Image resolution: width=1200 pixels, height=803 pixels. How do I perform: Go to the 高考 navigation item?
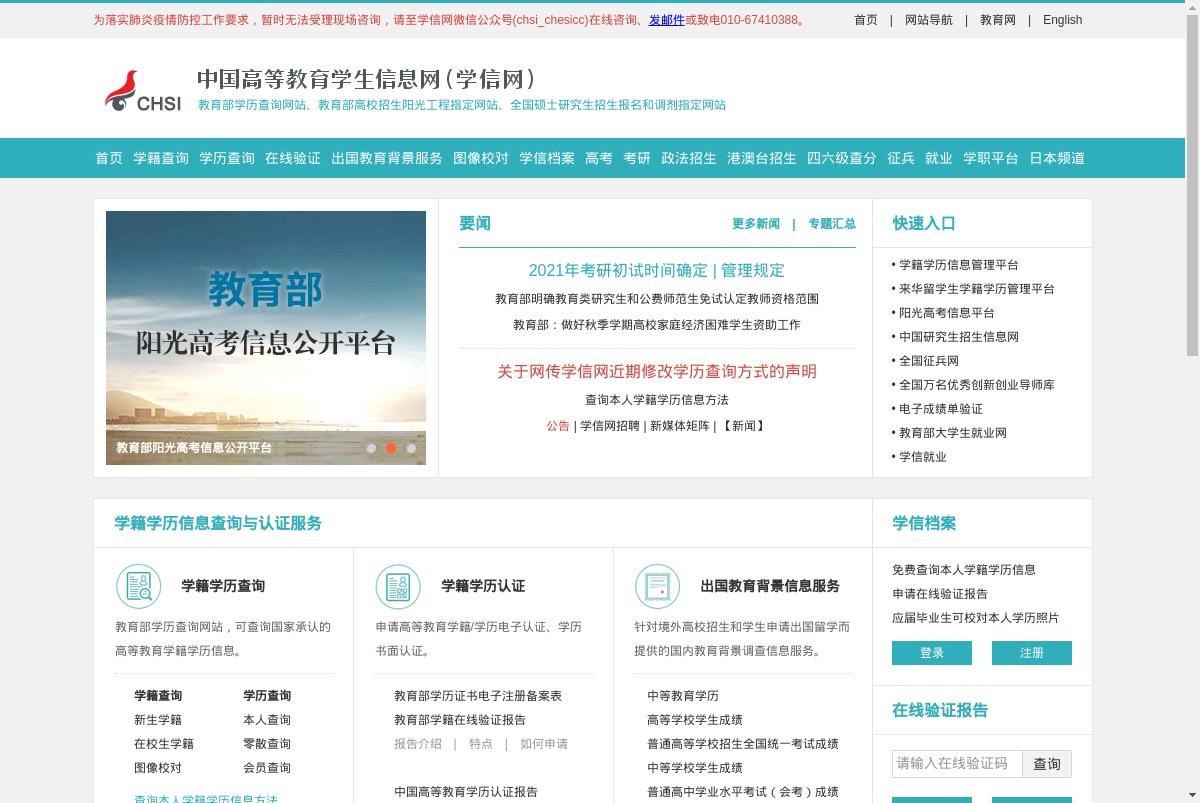[x=599, y=158]
